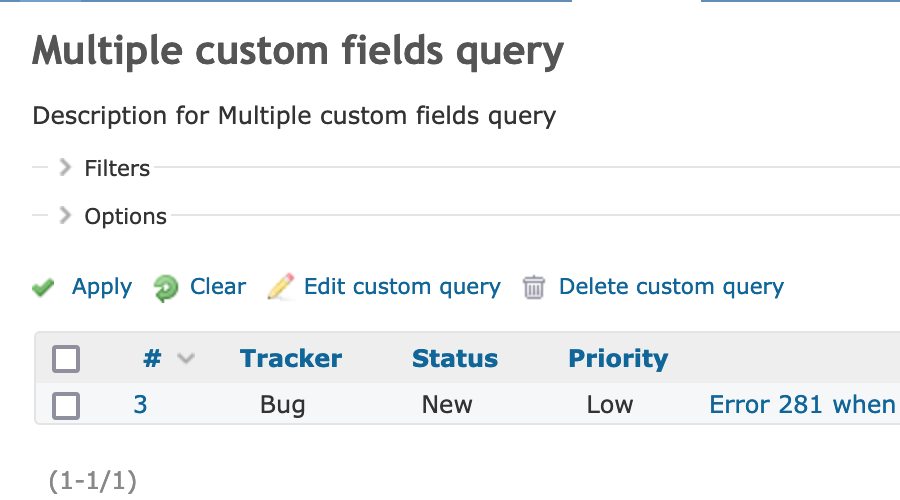Screen dimensions: 900x500
Task: Sort by the Status column header
Action: [x=455, y=359]
